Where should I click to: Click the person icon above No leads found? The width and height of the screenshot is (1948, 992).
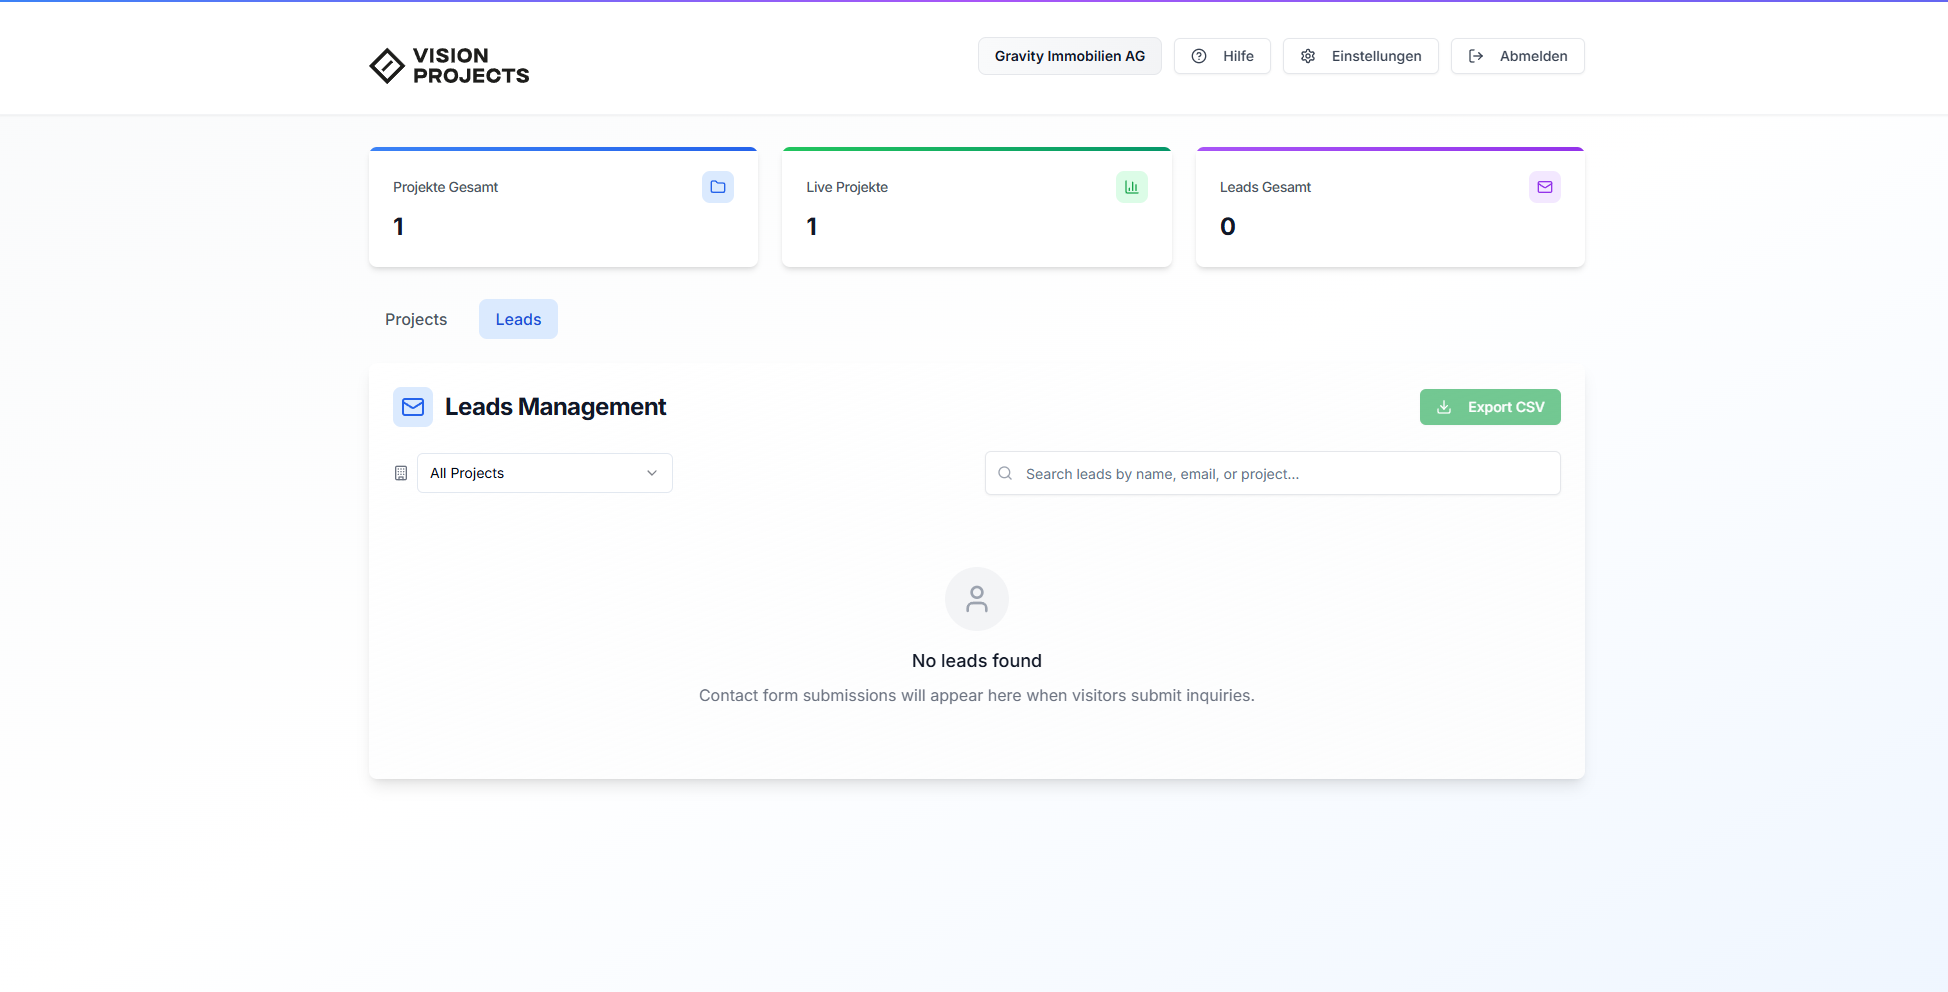pyautogui.click(x=976, y=599)
